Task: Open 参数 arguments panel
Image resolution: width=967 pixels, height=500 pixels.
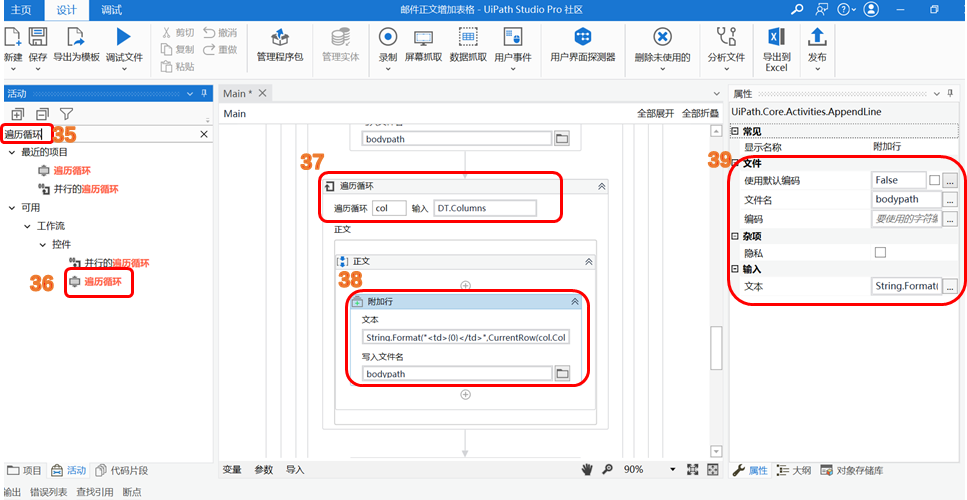Action: [x=263, y=470]
